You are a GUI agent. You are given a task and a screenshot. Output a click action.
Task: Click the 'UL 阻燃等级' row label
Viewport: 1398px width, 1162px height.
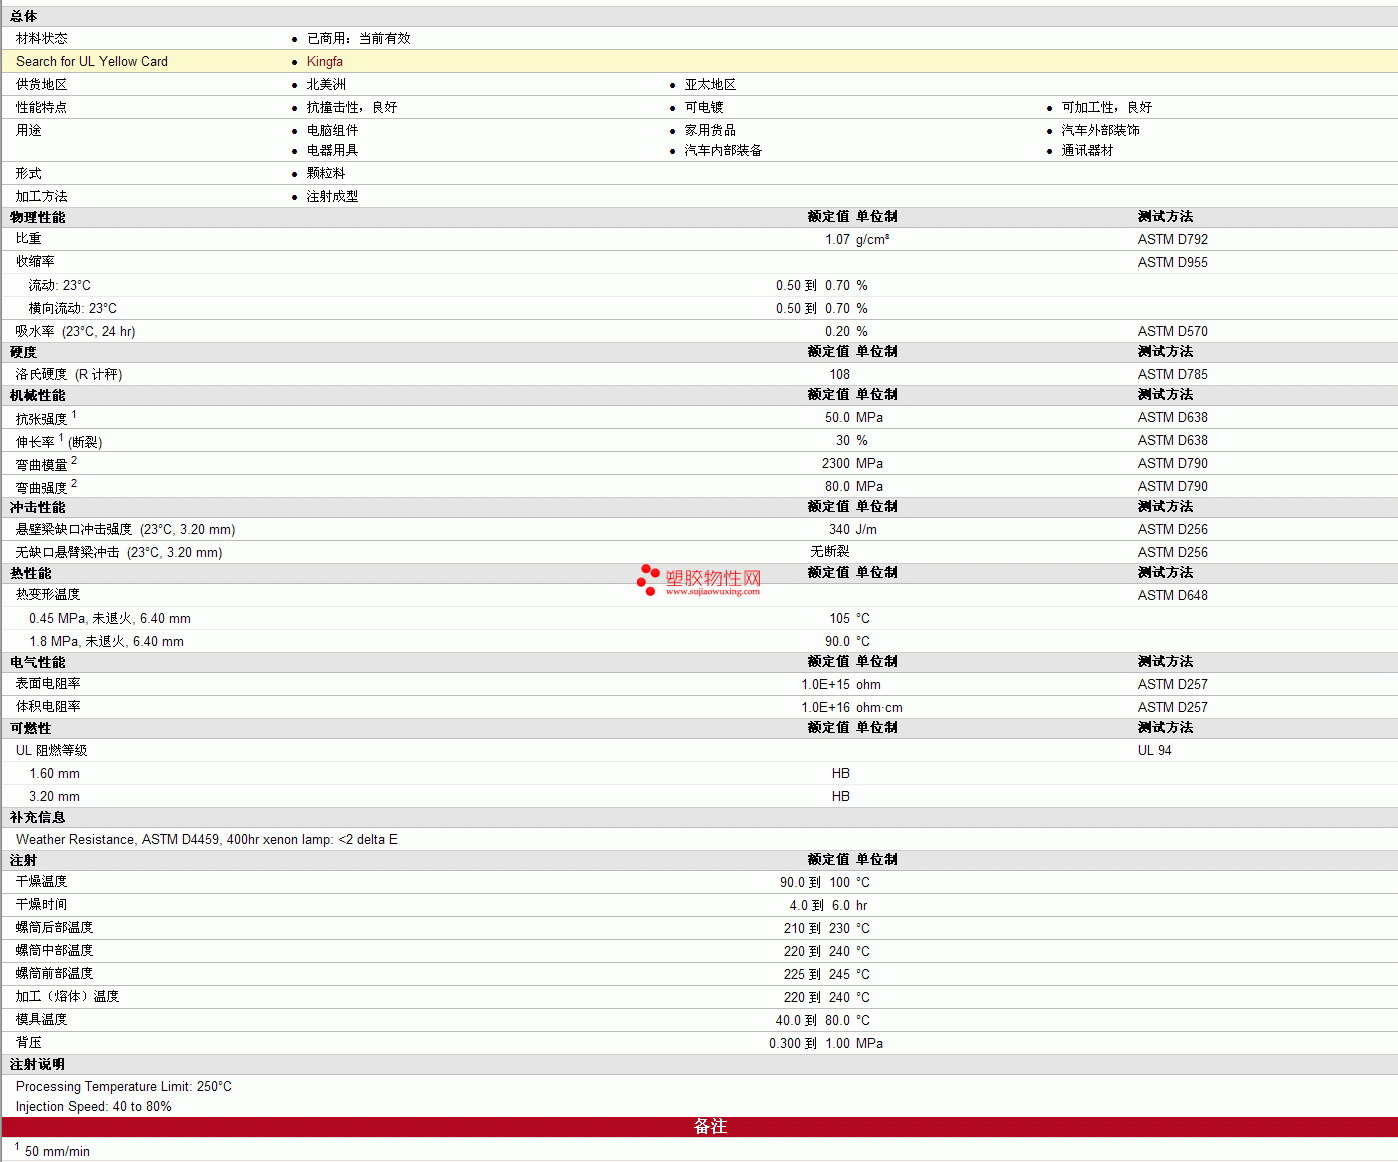51,750
